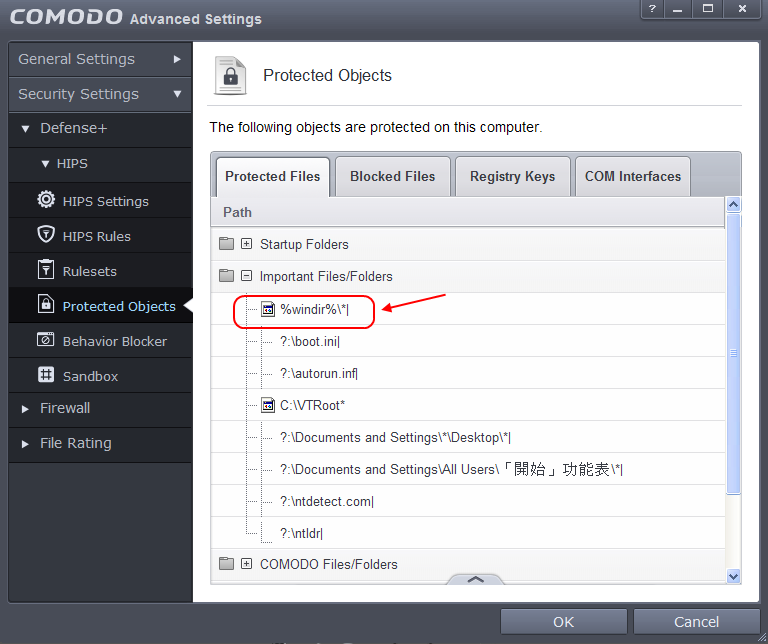Click the vertical scrollbar thumb
This screenshot has width=768, height=644.
[x=733, y=354]
